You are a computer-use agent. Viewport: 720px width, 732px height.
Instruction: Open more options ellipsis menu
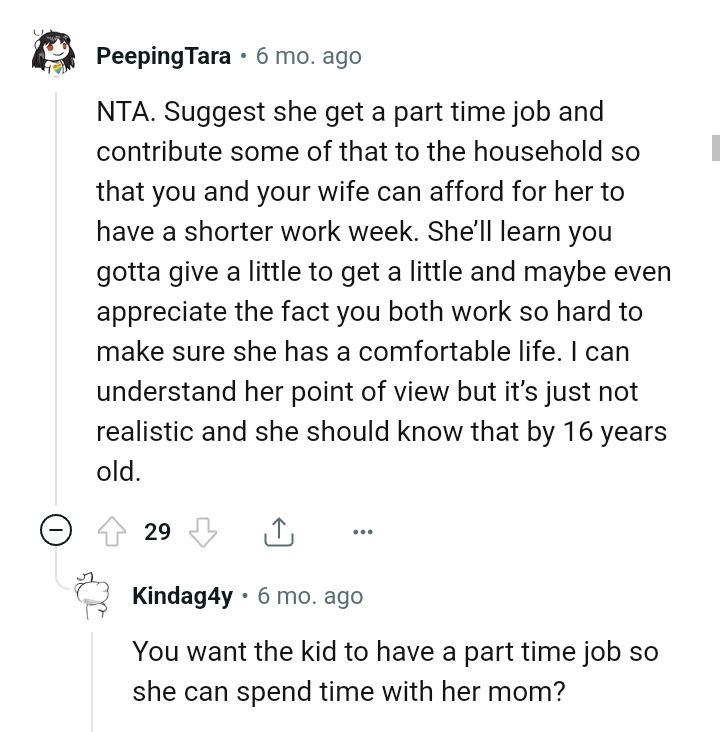pos(362,532)
